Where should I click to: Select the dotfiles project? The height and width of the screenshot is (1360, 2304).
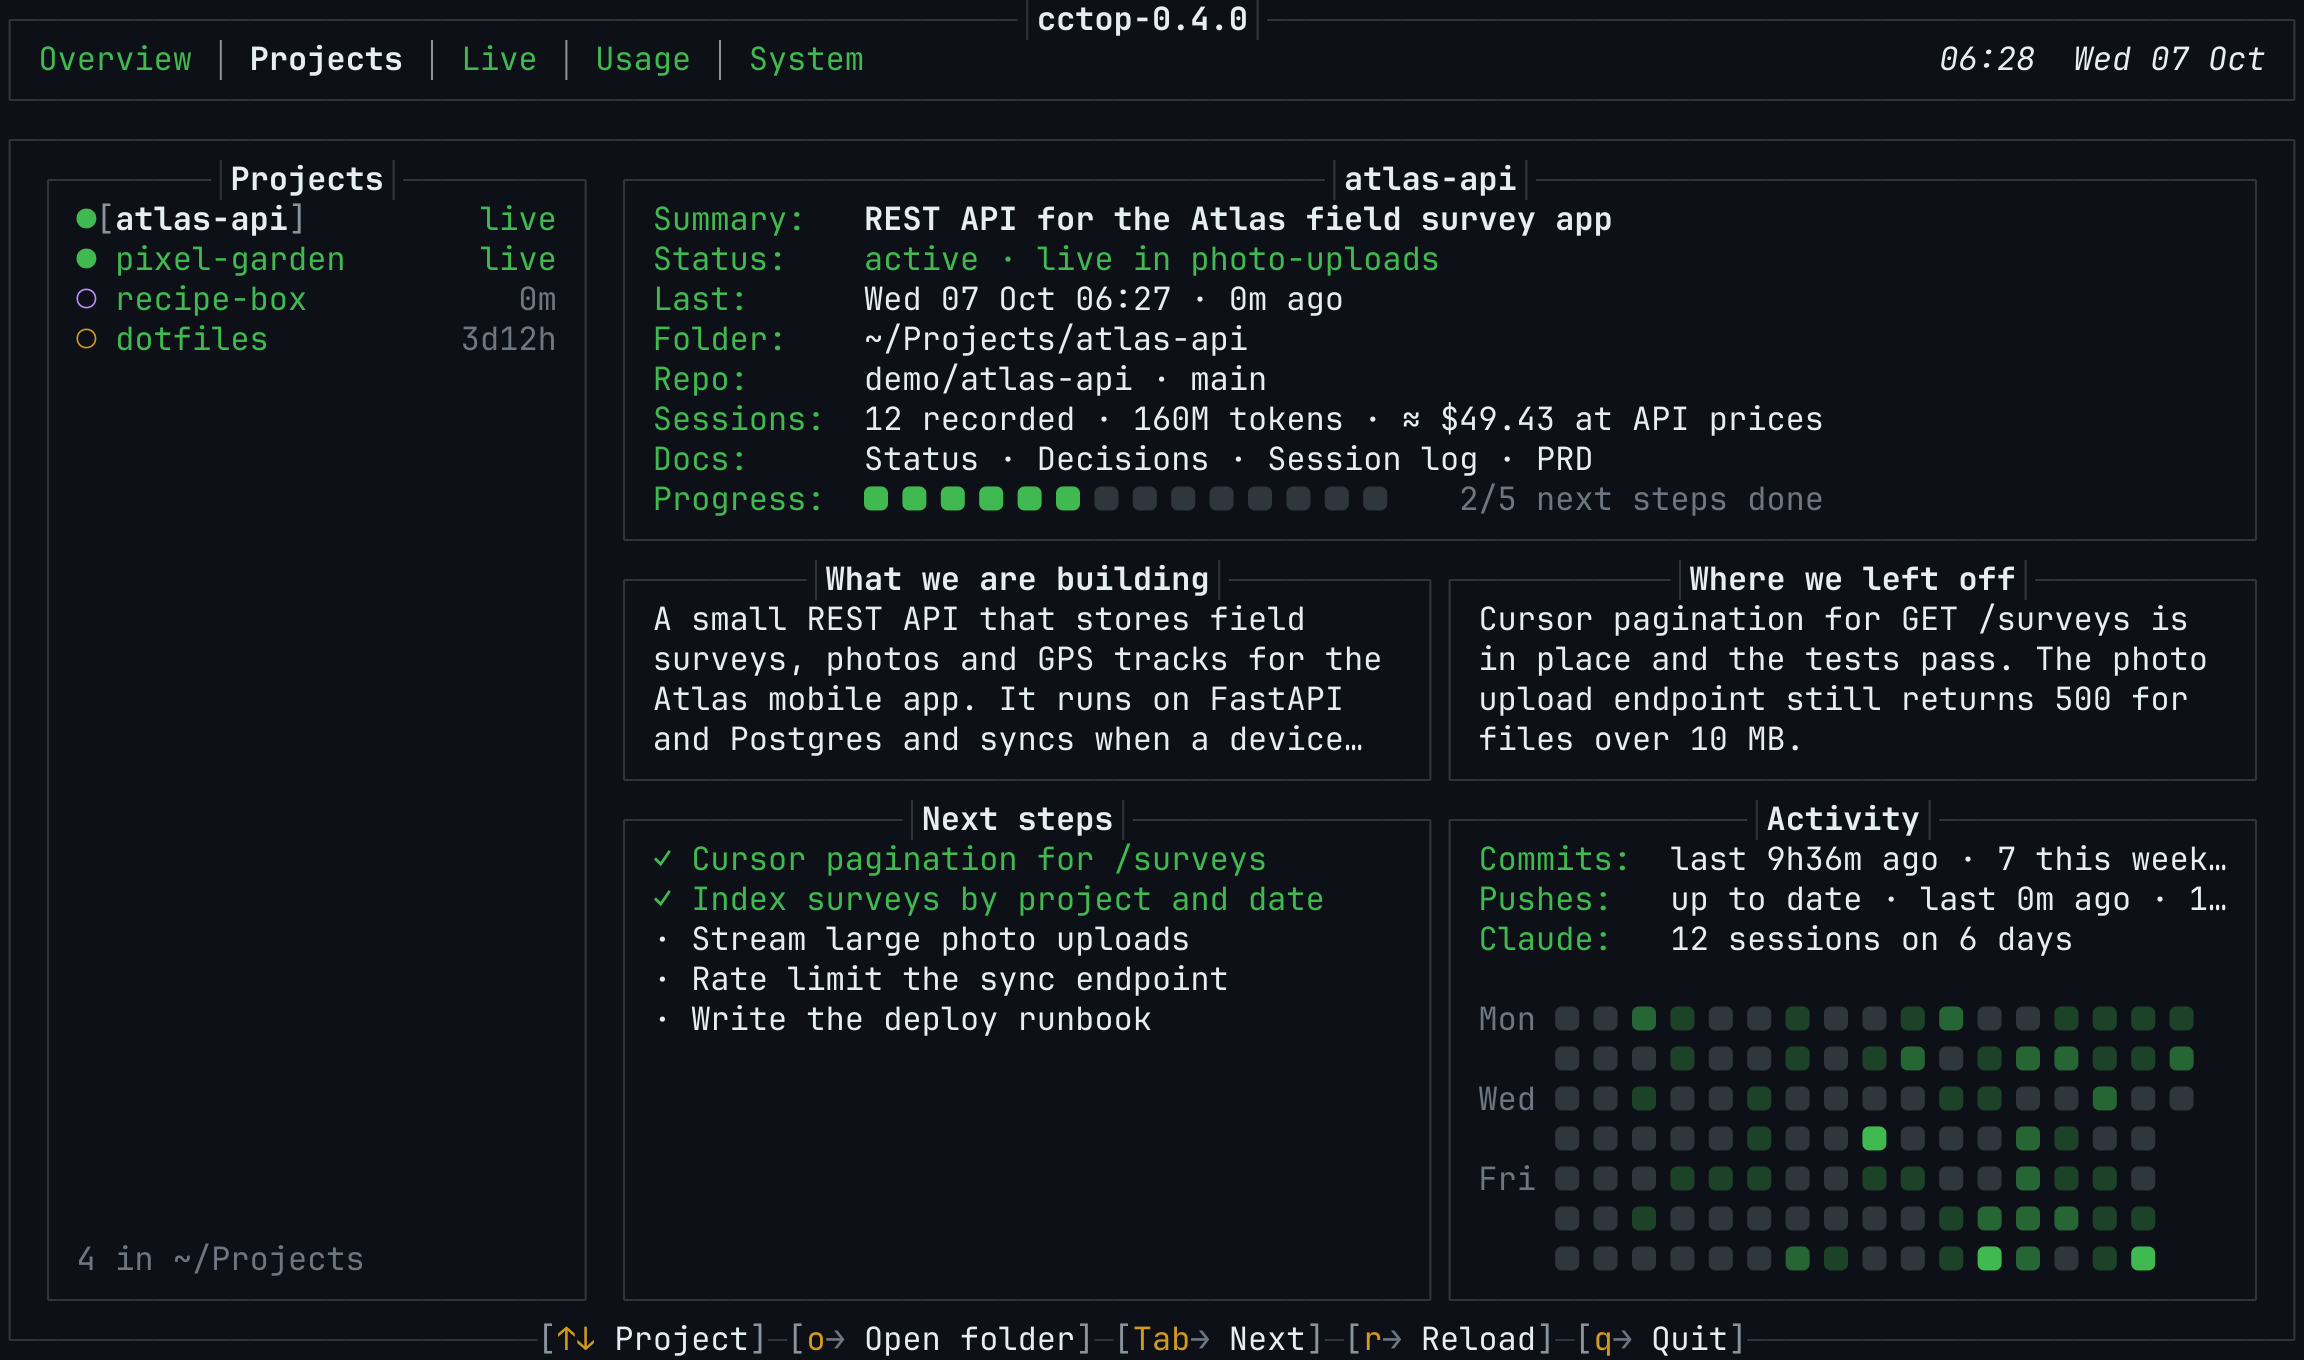316,339
